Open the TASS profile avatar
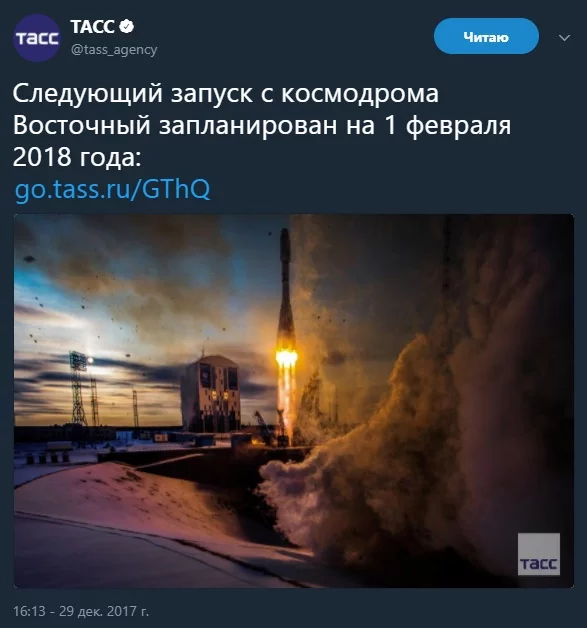Image resolution: width=587 pixels, height=628 pixels. (36, 38)
